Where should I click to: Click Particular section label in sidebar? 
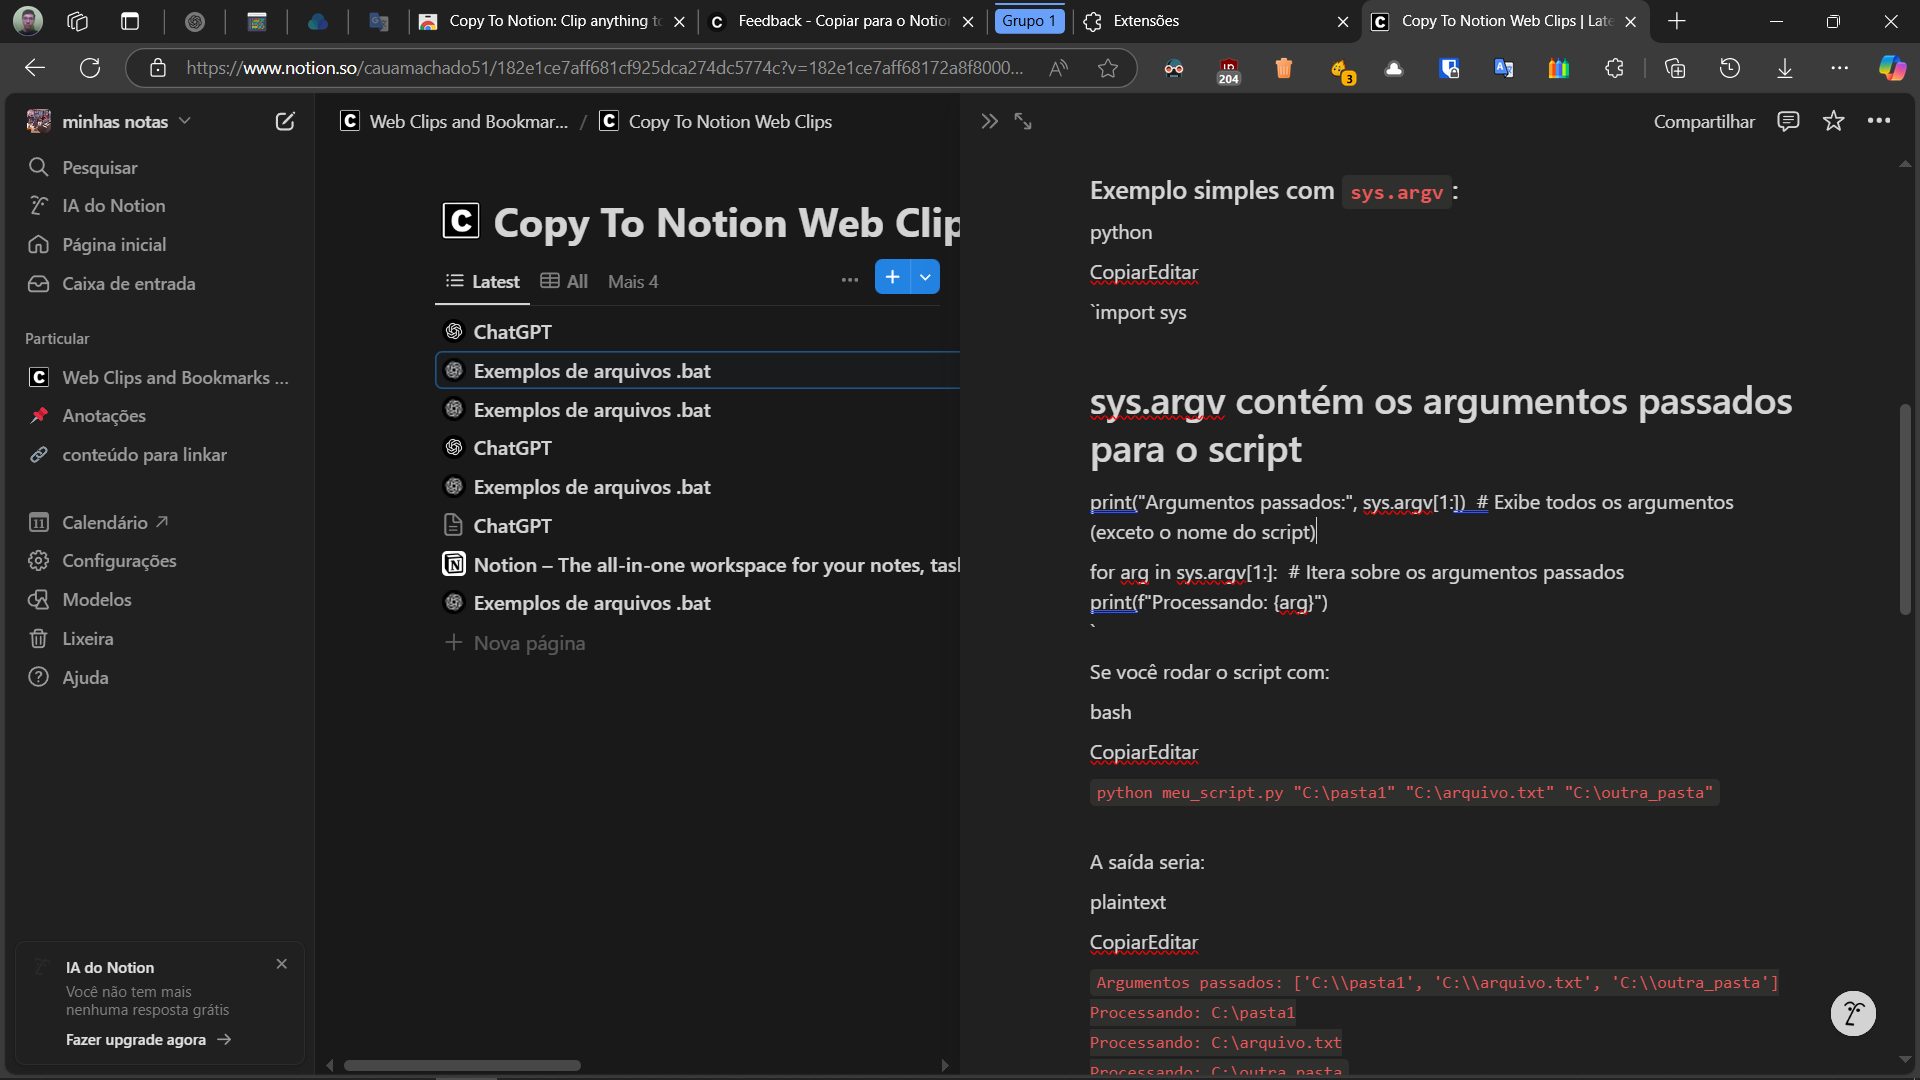pos(57,339)
